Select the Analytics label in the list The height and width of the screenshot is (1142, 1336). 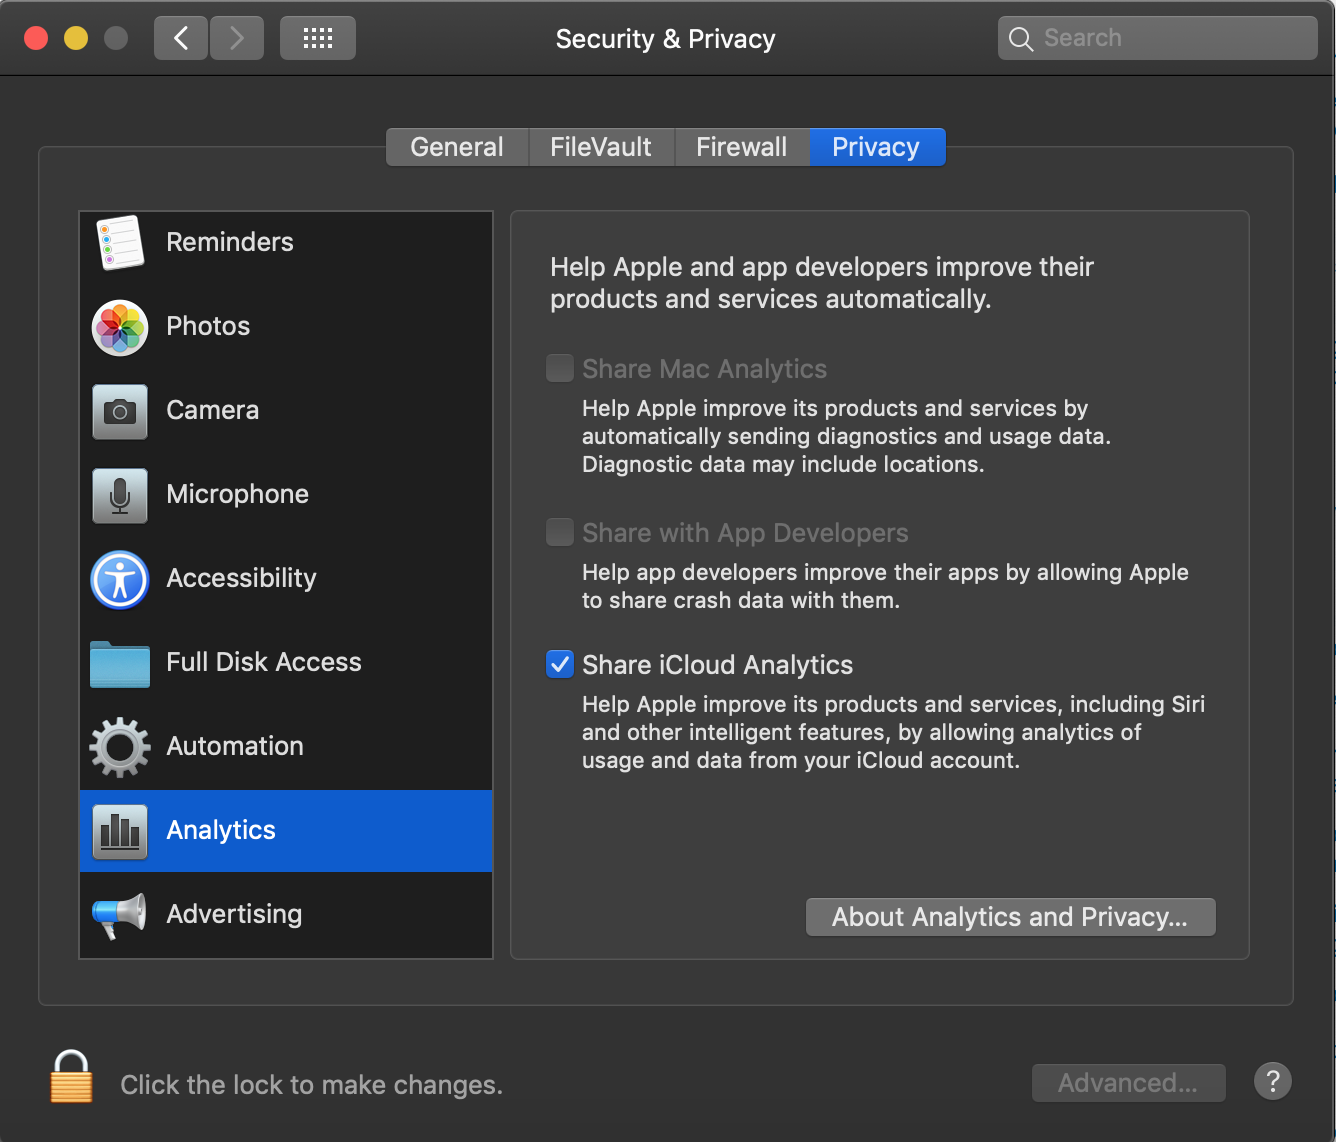221,830
